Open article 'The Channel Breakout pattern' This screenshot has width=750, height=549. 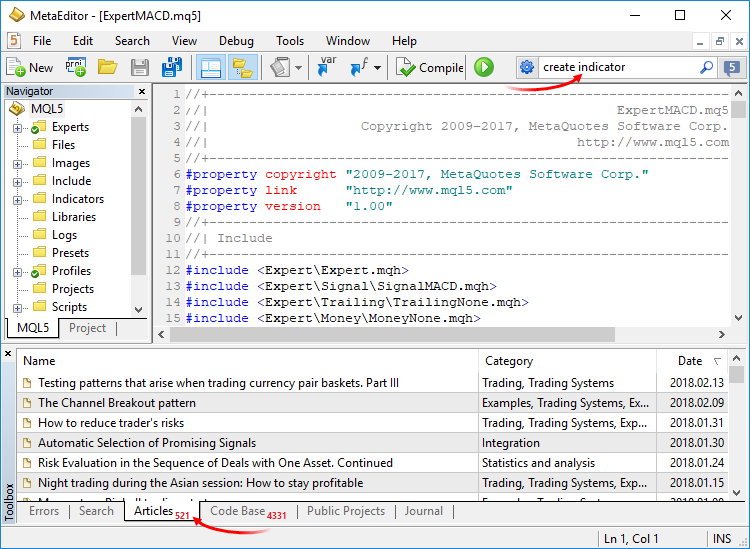pyautogui.click(x=117, y=403)
